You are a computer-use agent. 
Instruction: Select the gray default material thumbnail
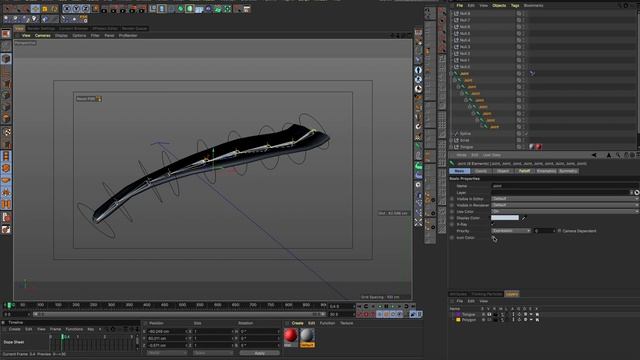[307, 337]
